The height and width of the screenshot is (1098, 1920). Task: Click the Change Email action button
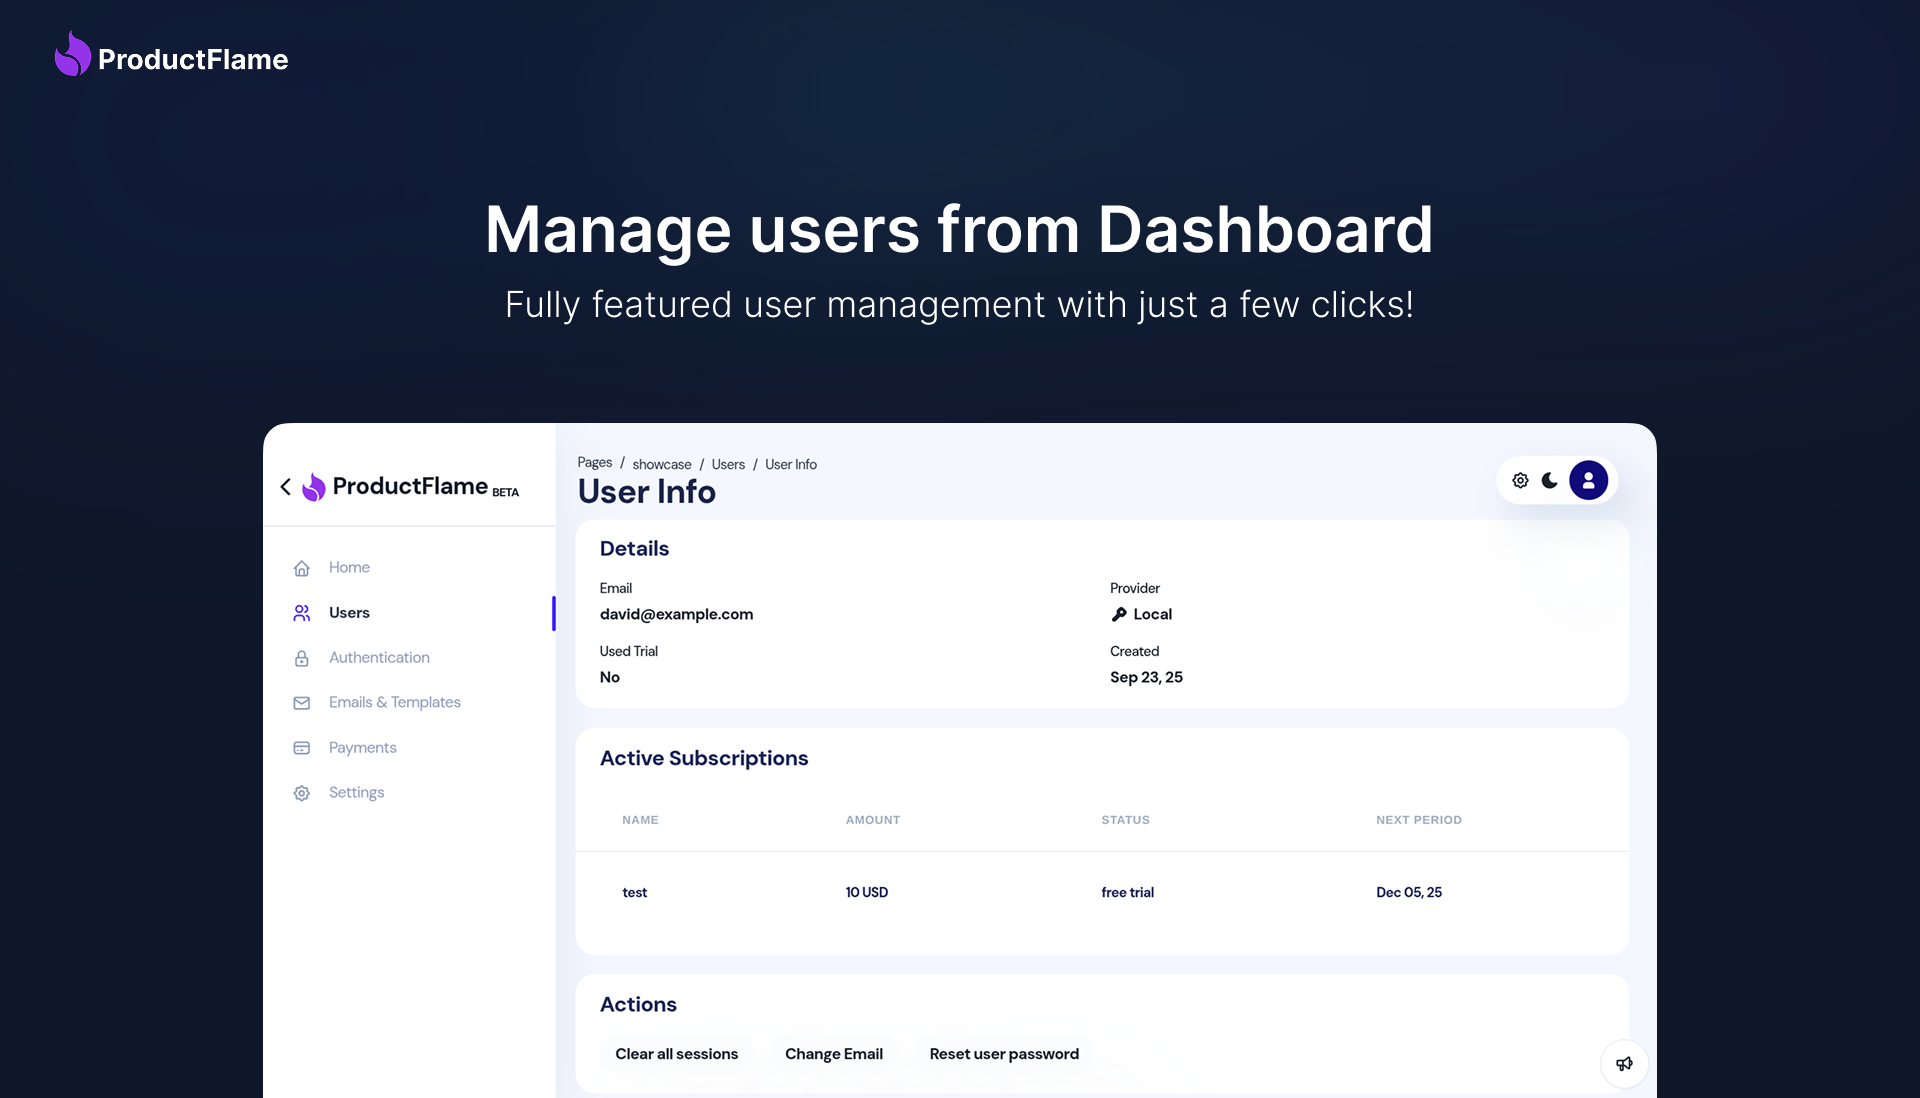point(834,1053)
